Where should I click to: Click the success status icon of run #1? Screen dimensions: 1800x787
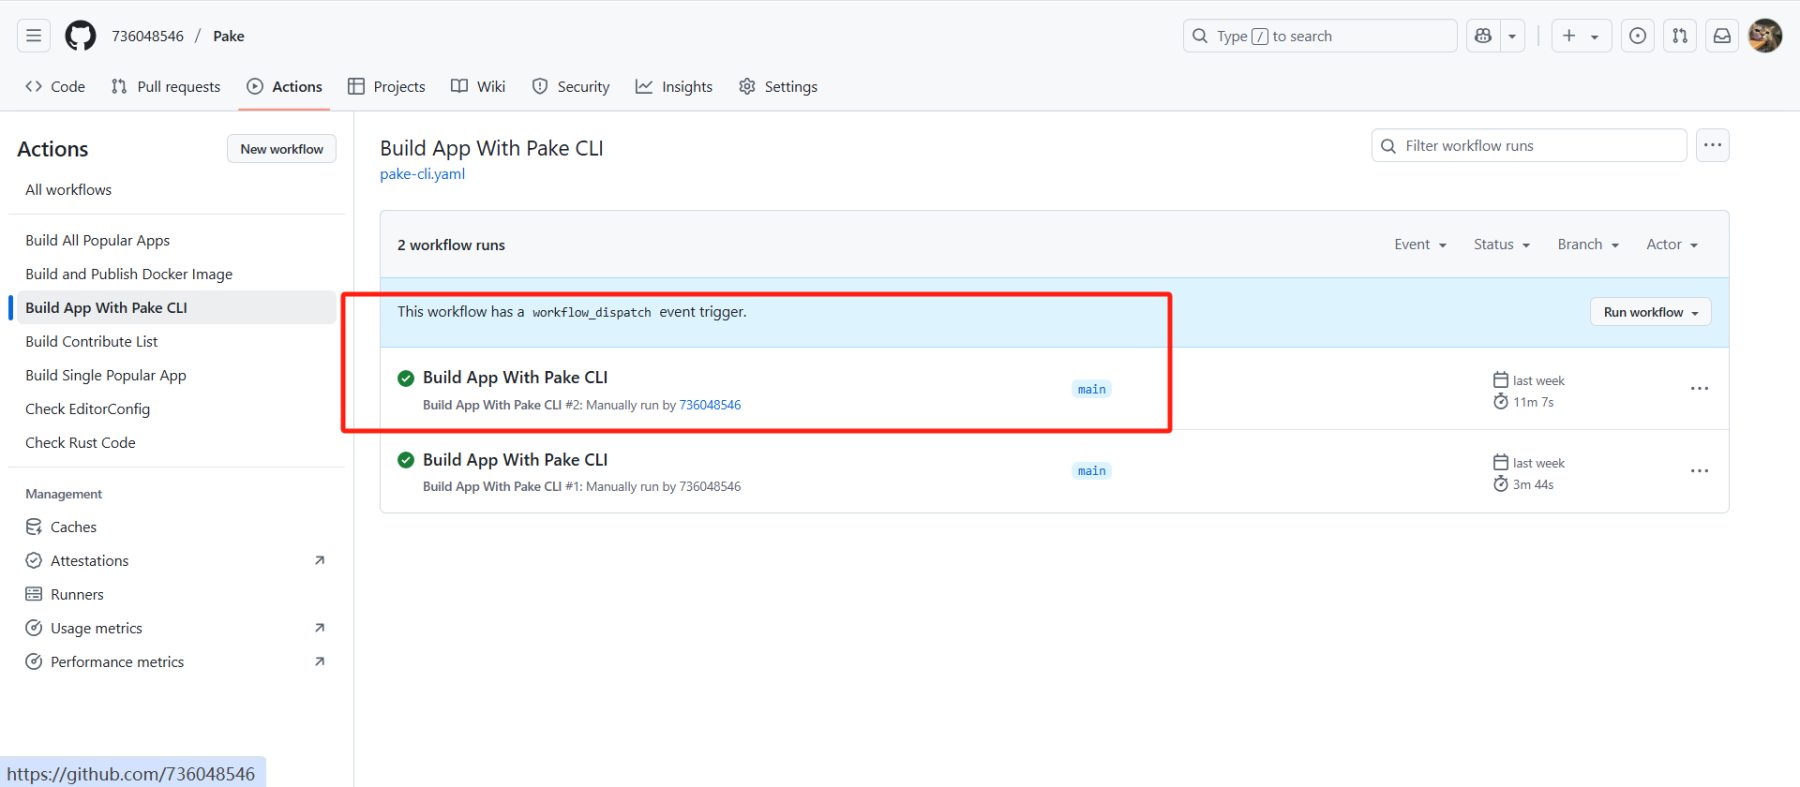(x=406, y=460)
